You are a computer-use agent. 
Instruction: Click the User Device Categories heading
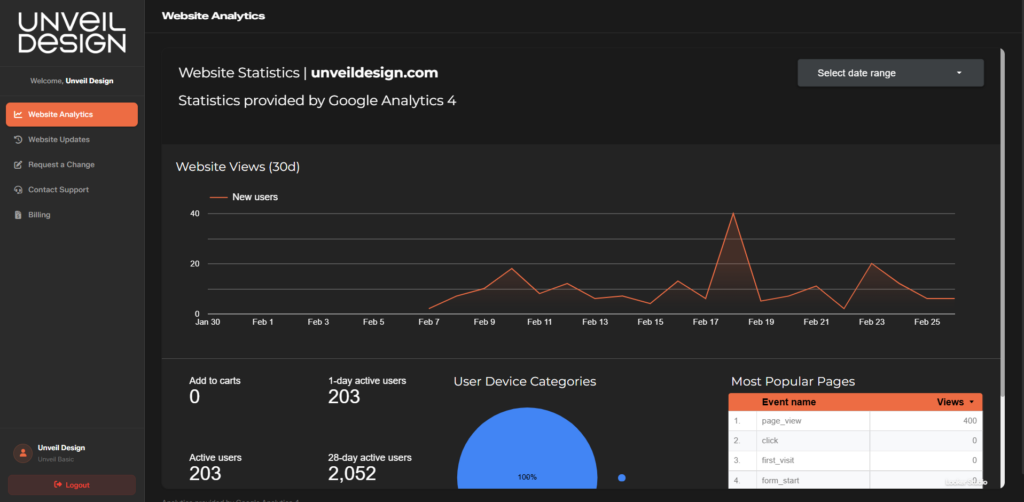[525, 382]
